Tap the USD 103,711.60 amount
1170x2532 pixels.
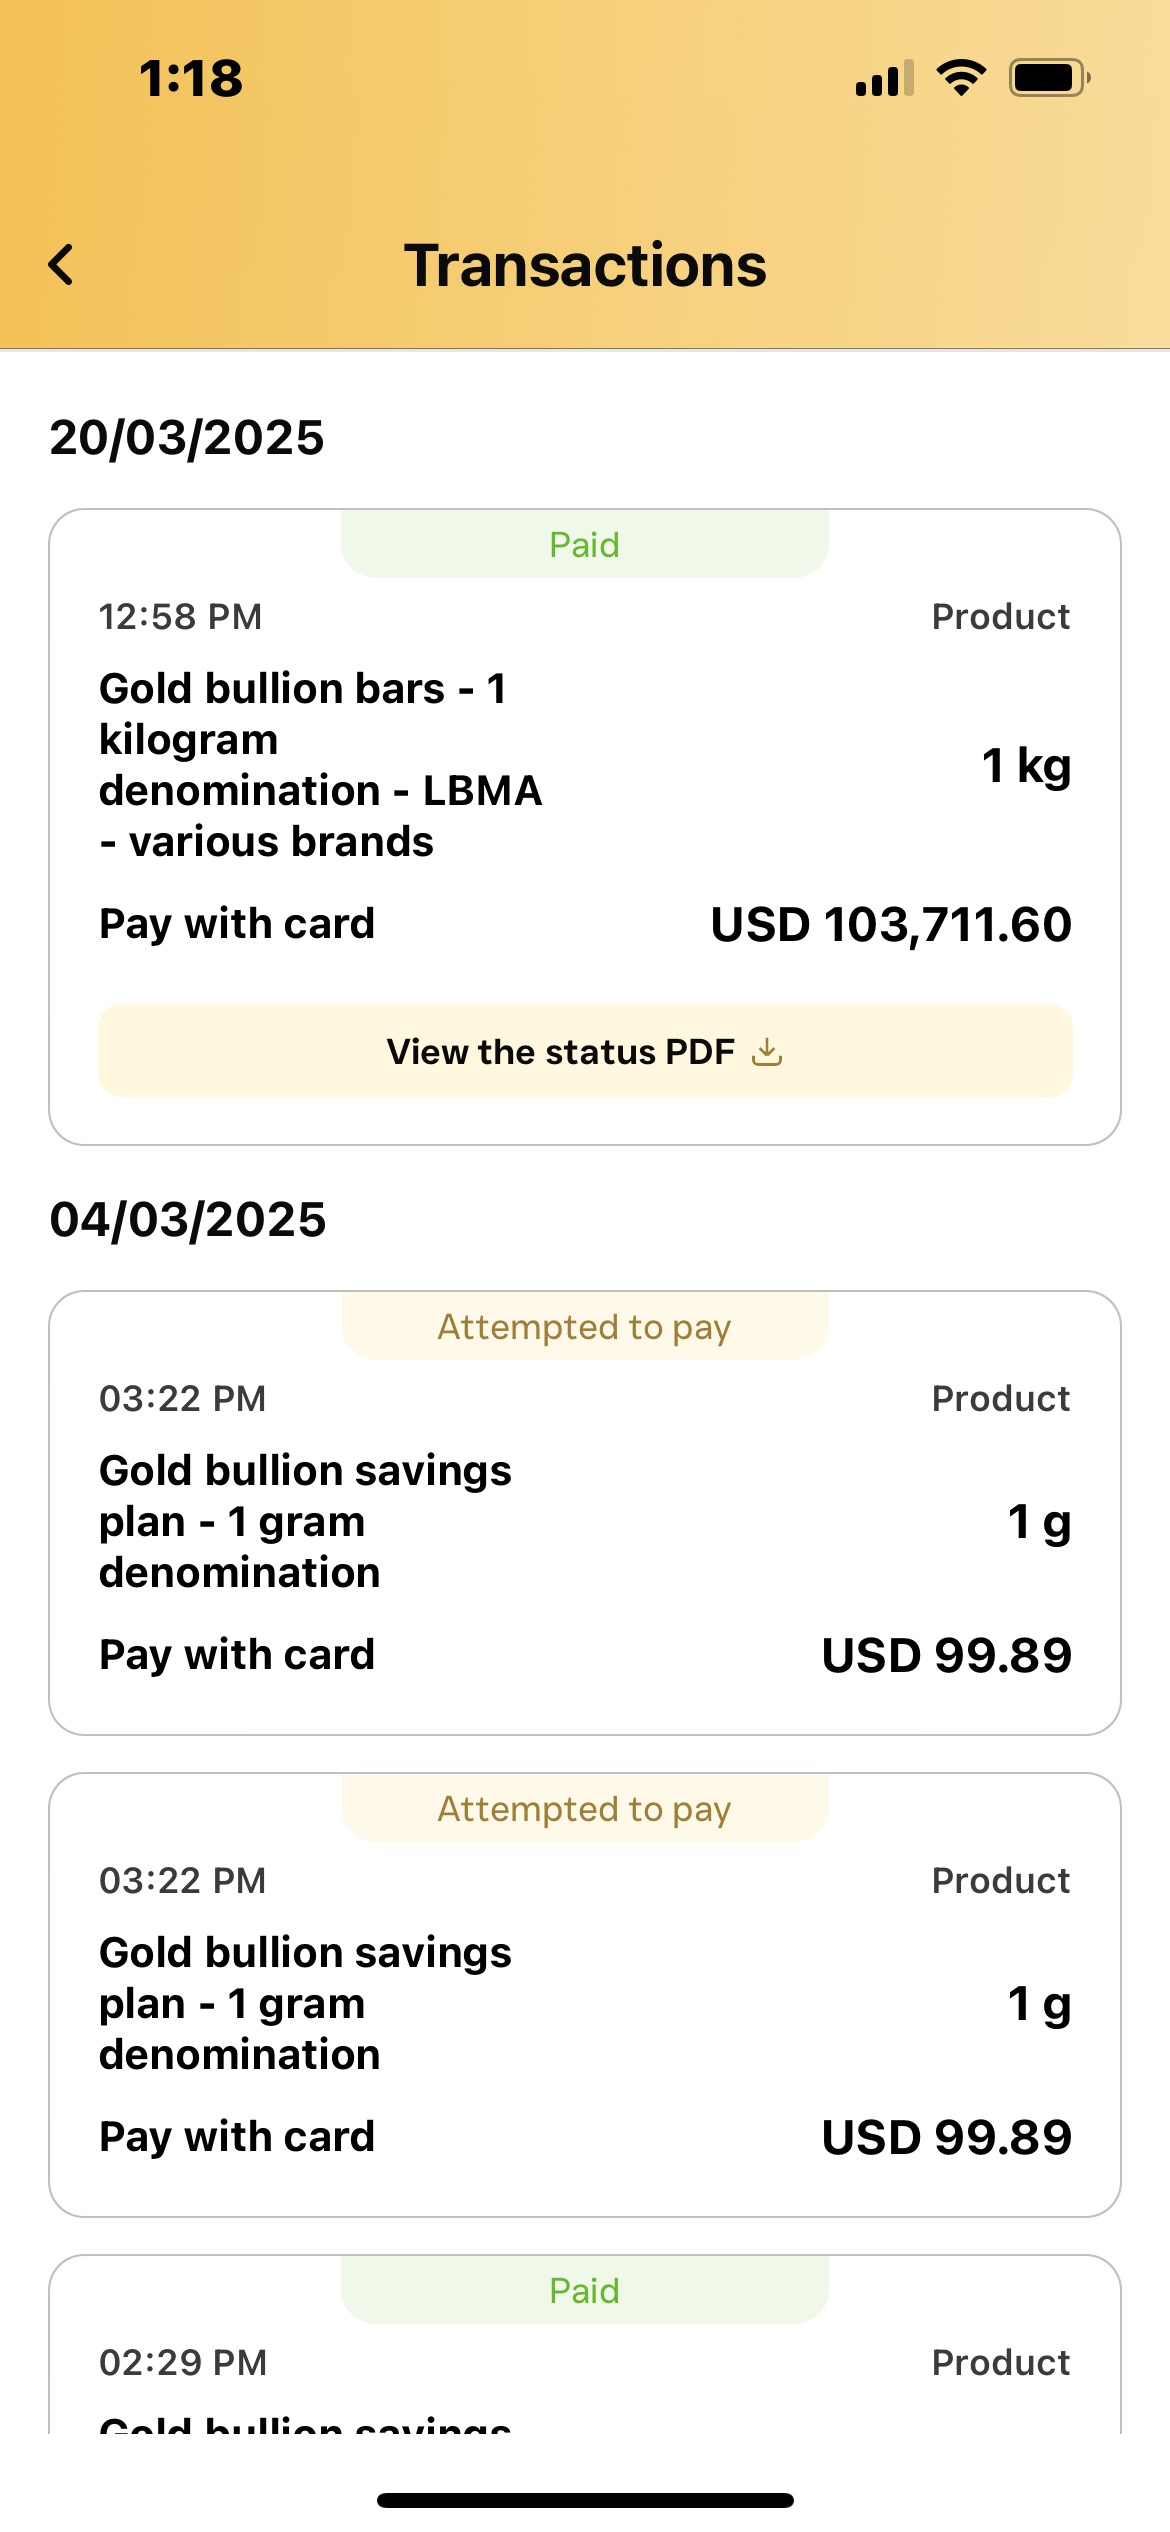click(x=891, y=924)
